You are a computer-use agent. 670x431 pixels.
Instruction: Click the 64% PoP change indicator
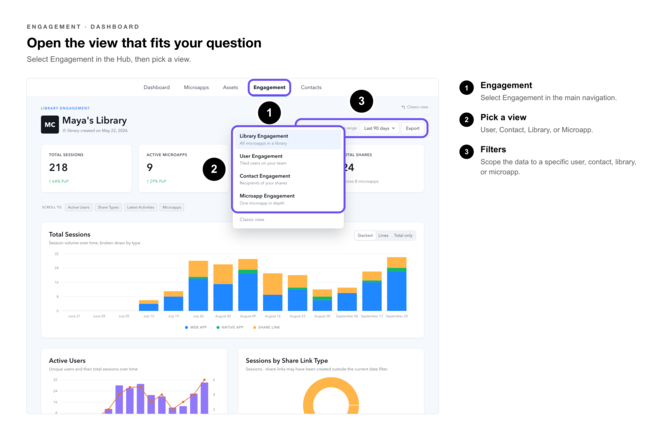click(x=59, y=181)
